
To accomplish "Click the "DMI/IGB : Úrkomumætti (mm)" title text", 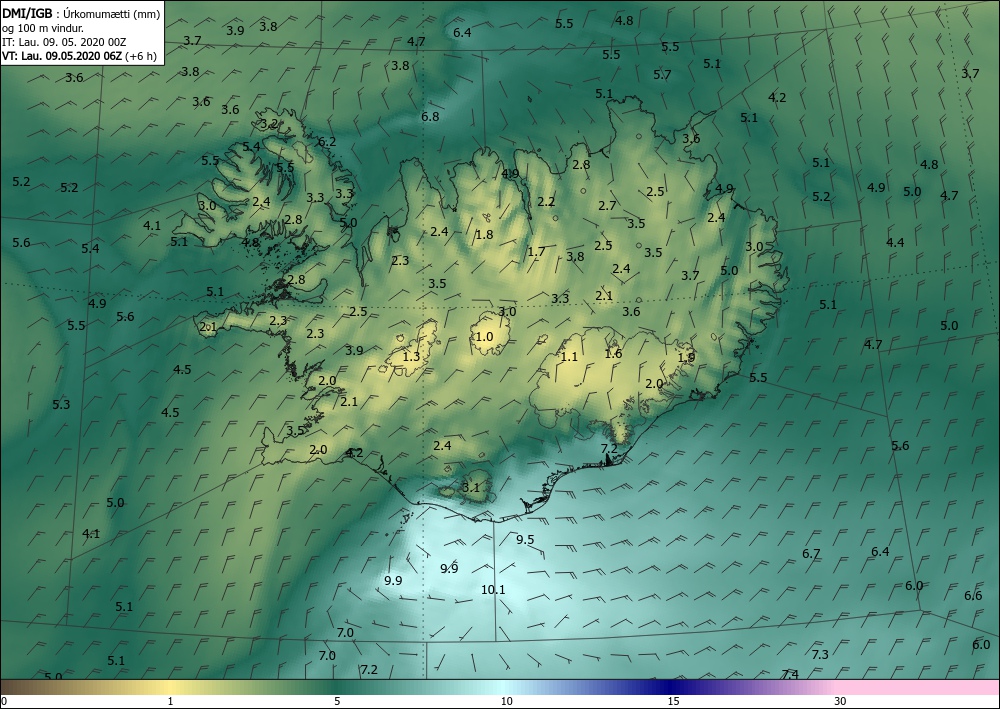I will tap(82, 13).
